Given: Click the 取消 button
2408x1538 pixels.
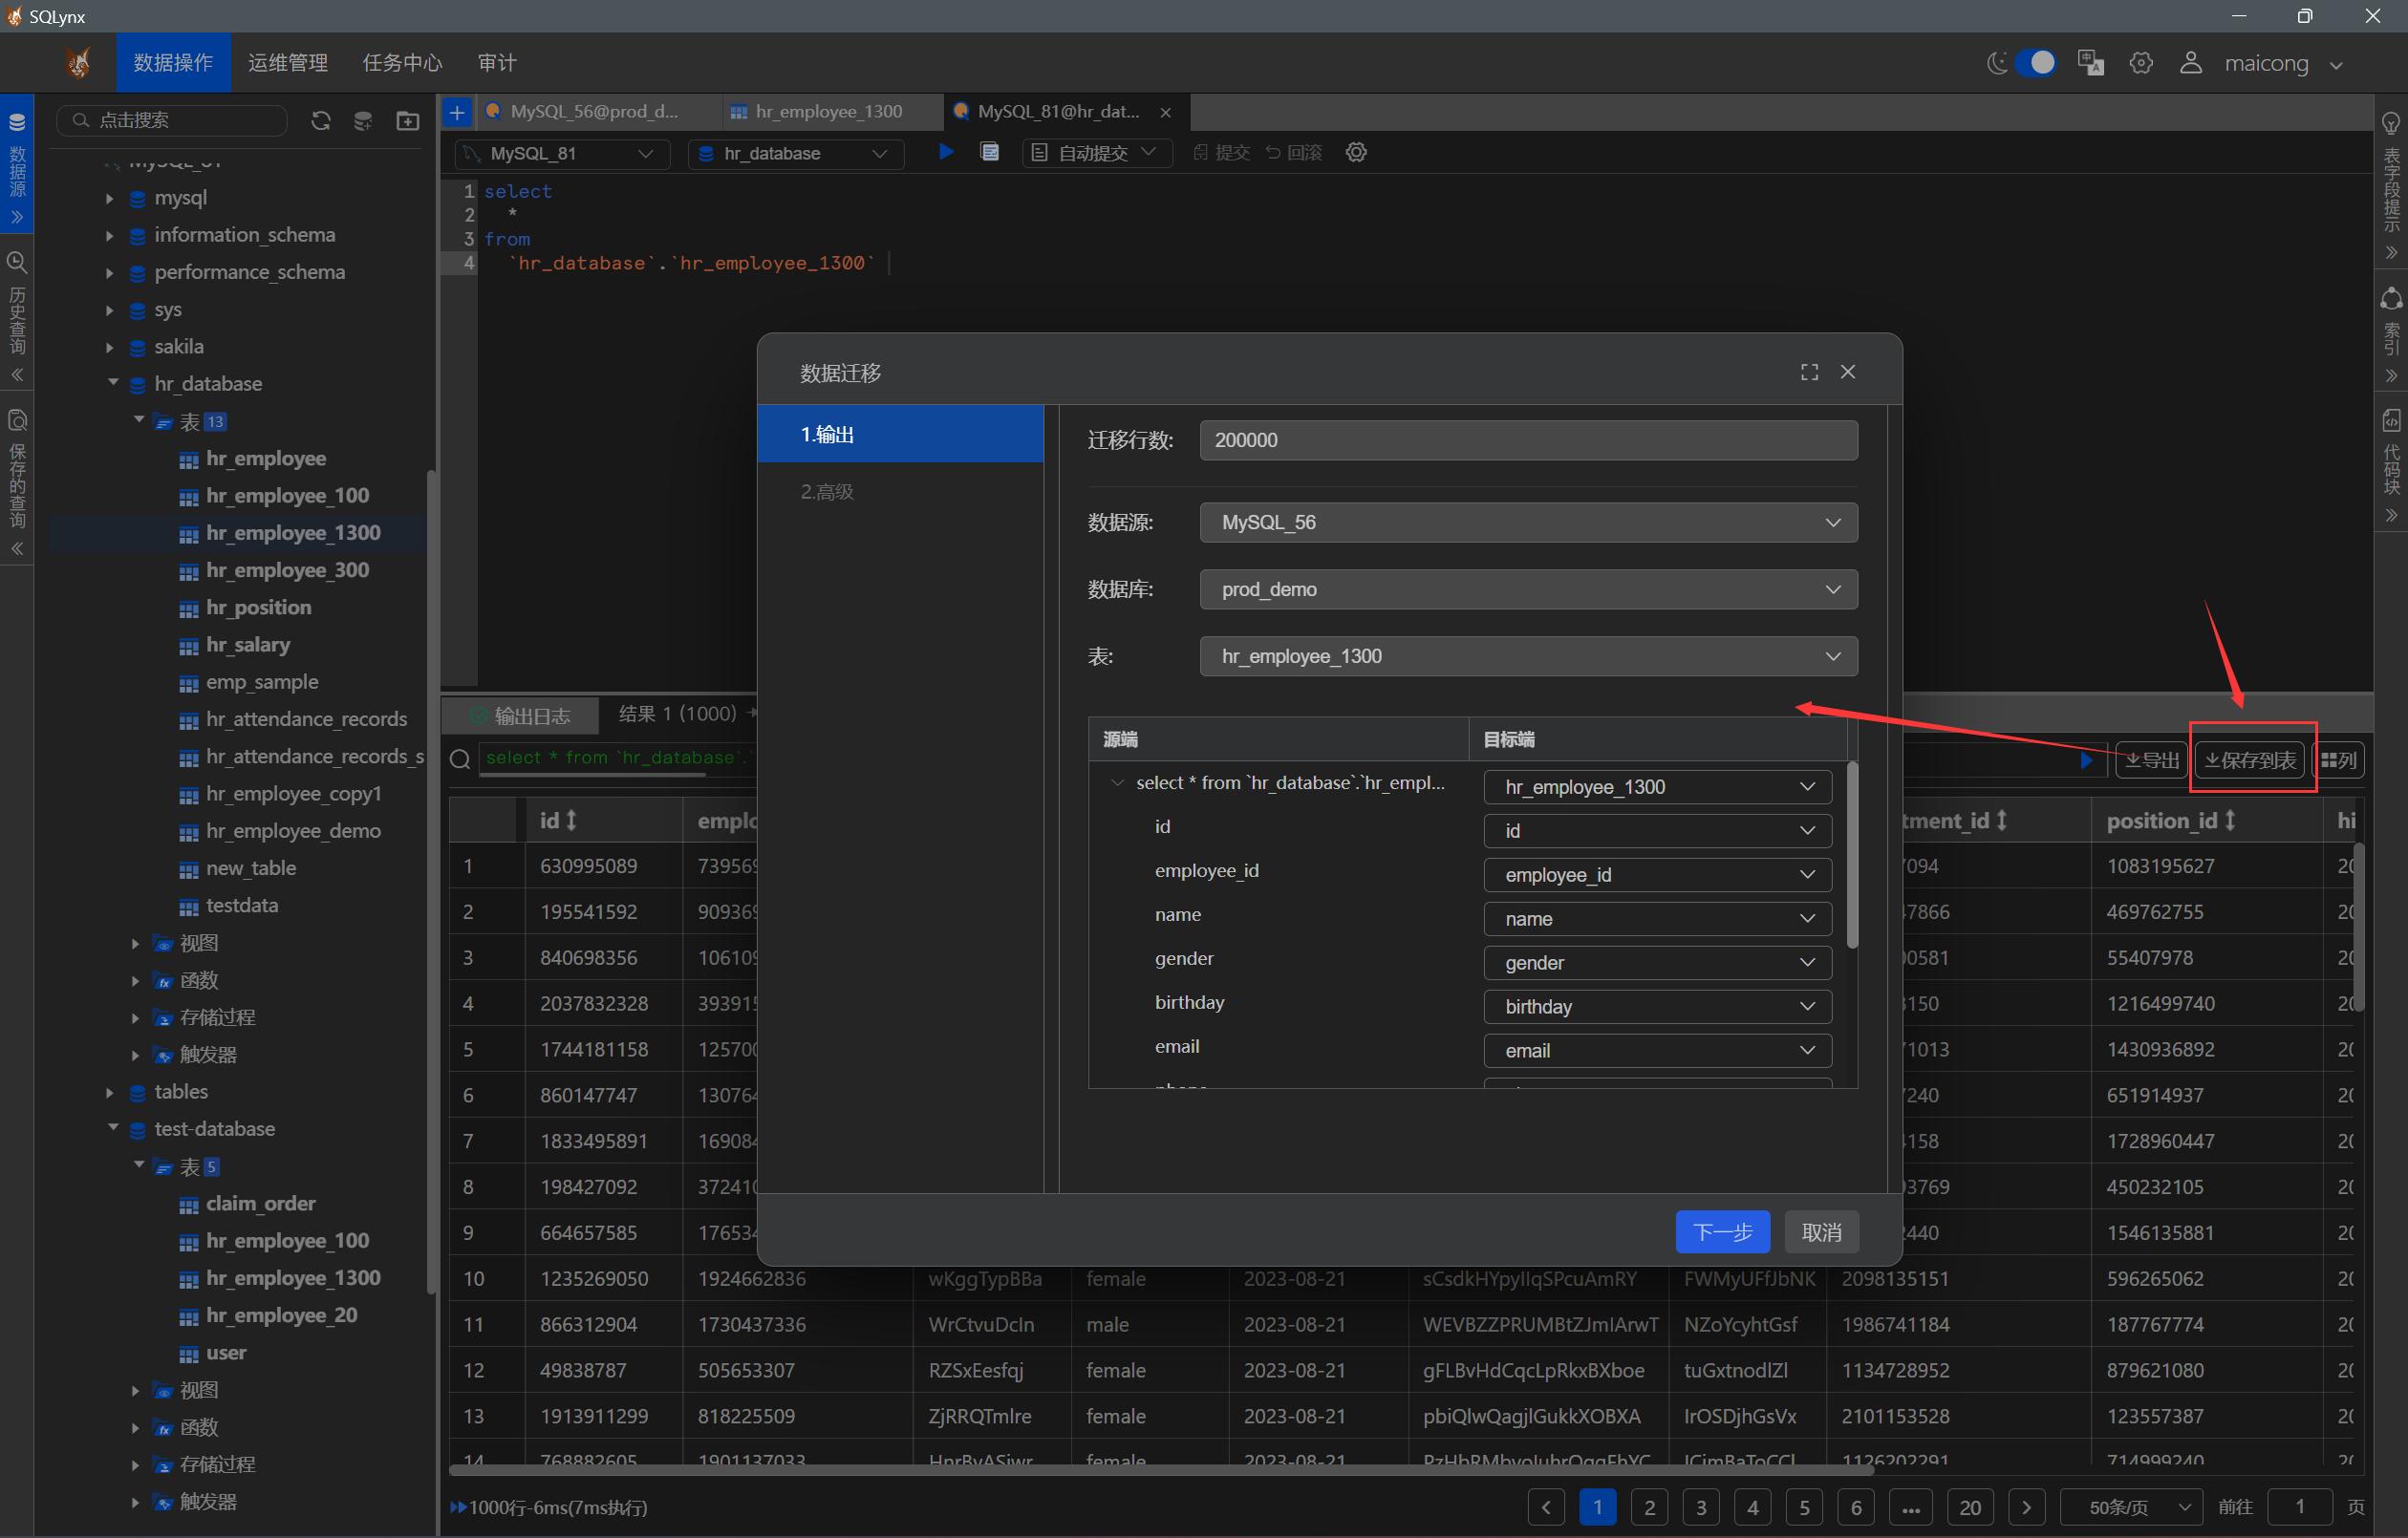Looking at the screenshot, I should 1821,1232.
